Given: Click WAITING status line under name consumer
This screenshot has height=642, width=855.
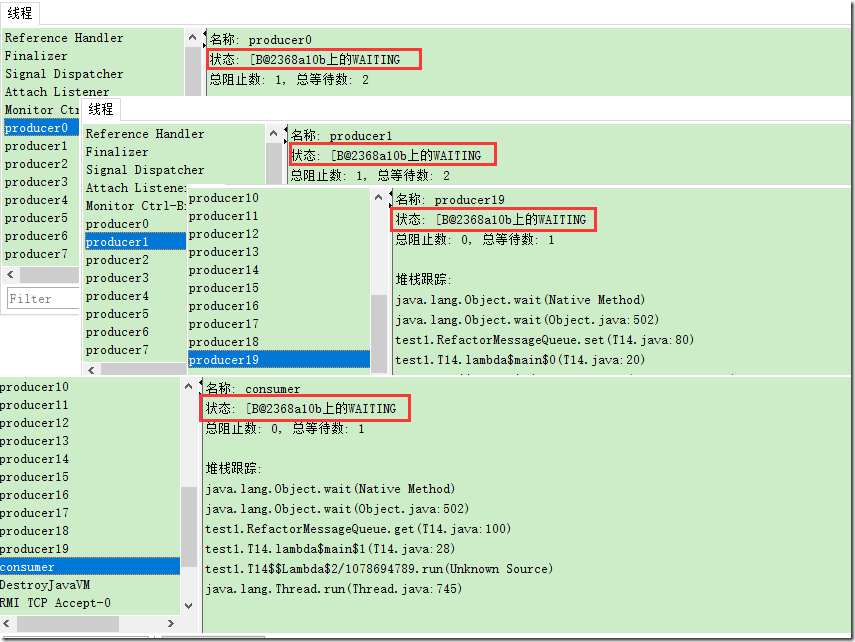Looking at the screenshot, I should point(301,409).
